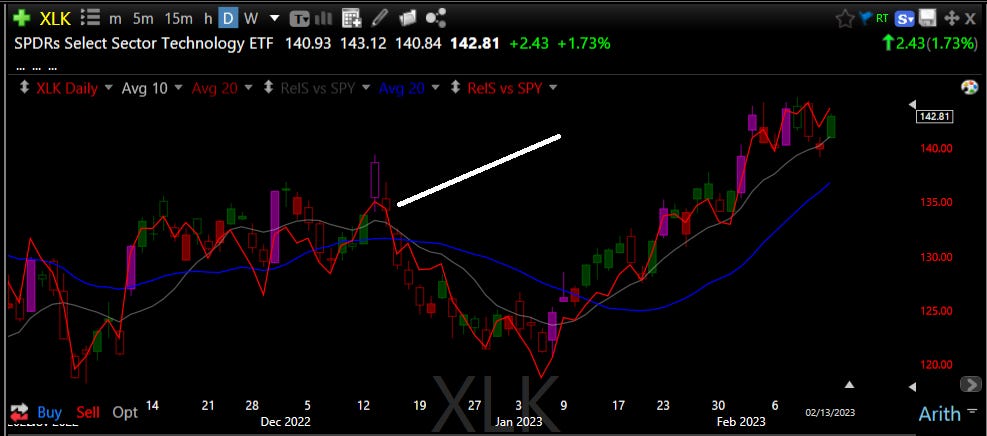Open the additional timeframes dropdown arrow
Screen dimensions: 987x436
(x=274, y=19)
